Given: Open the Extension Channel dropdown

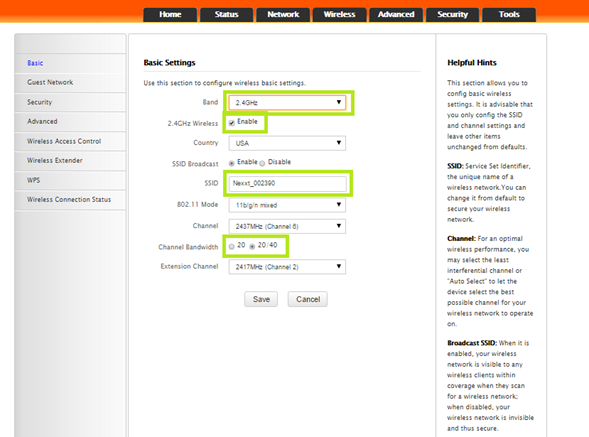Looking at the screenshot, I should [287, 267].
